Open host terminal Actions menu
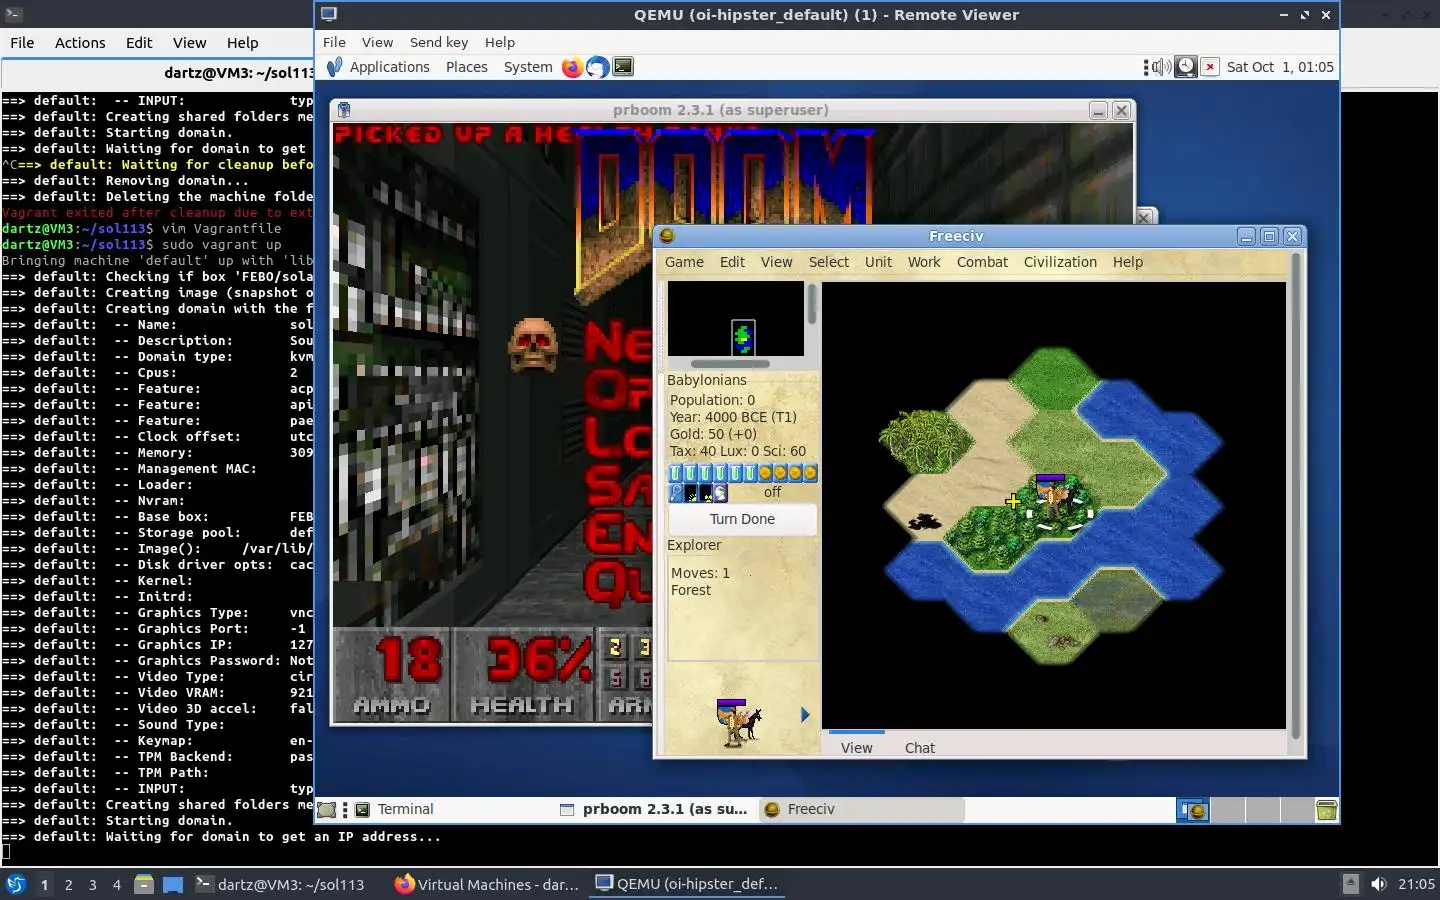 pyautogui.click(x=80, y=42)
